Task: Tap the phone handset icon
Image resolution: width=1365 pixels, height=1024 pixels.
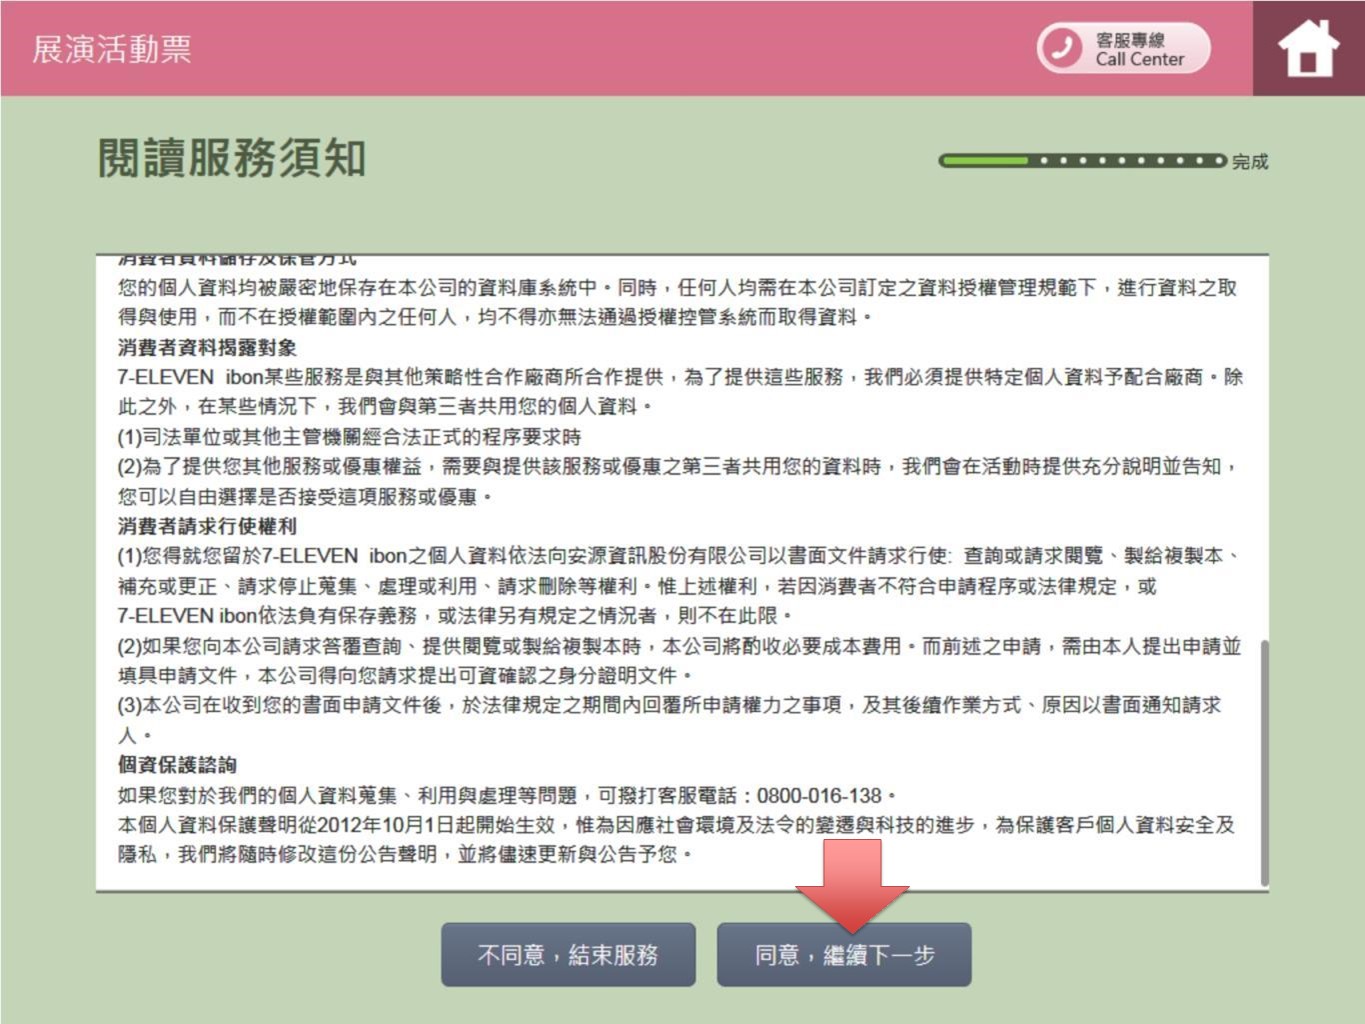Action: click(1062, 48)
